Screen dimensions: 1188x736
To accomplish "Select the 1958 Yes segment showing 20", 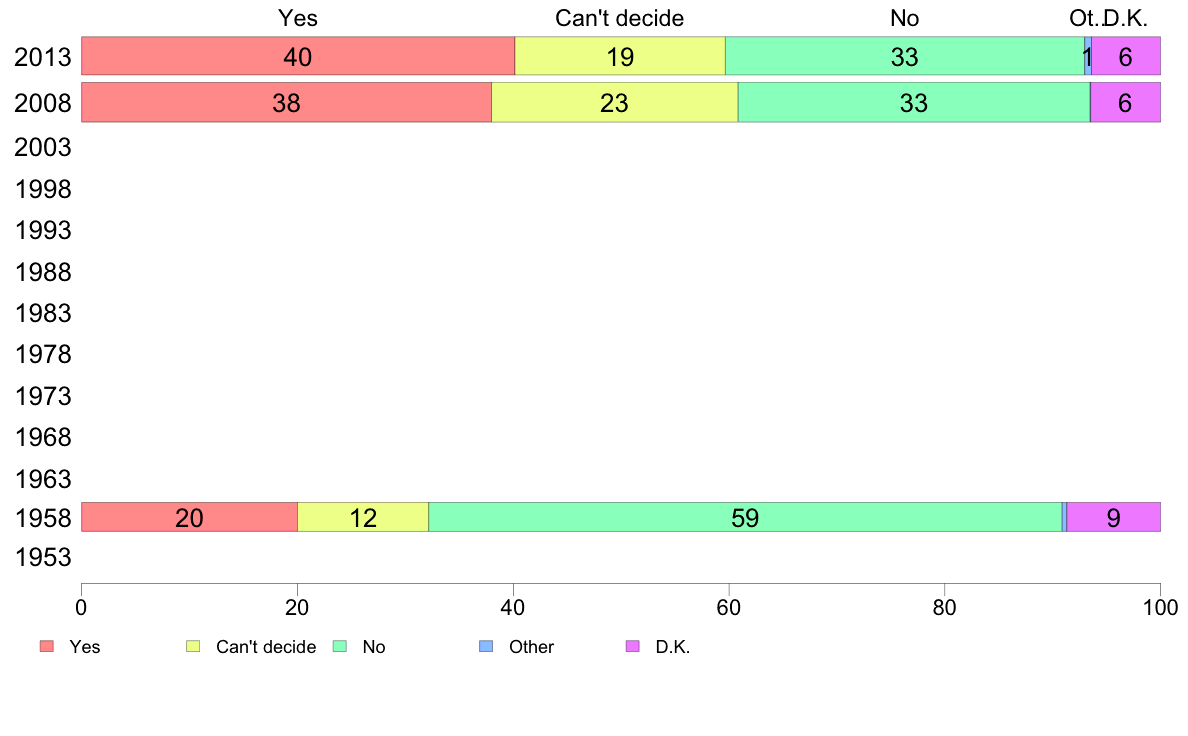I will click(x=189, y=517).
